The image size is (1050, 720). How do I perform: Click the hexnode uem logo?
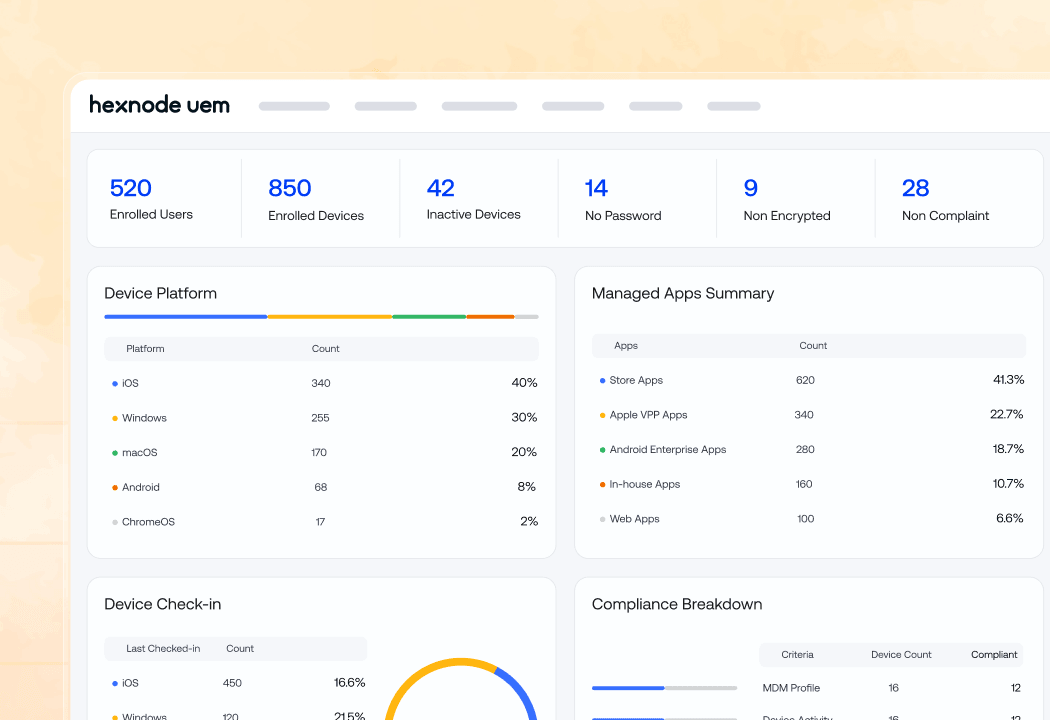coord(159,104)
